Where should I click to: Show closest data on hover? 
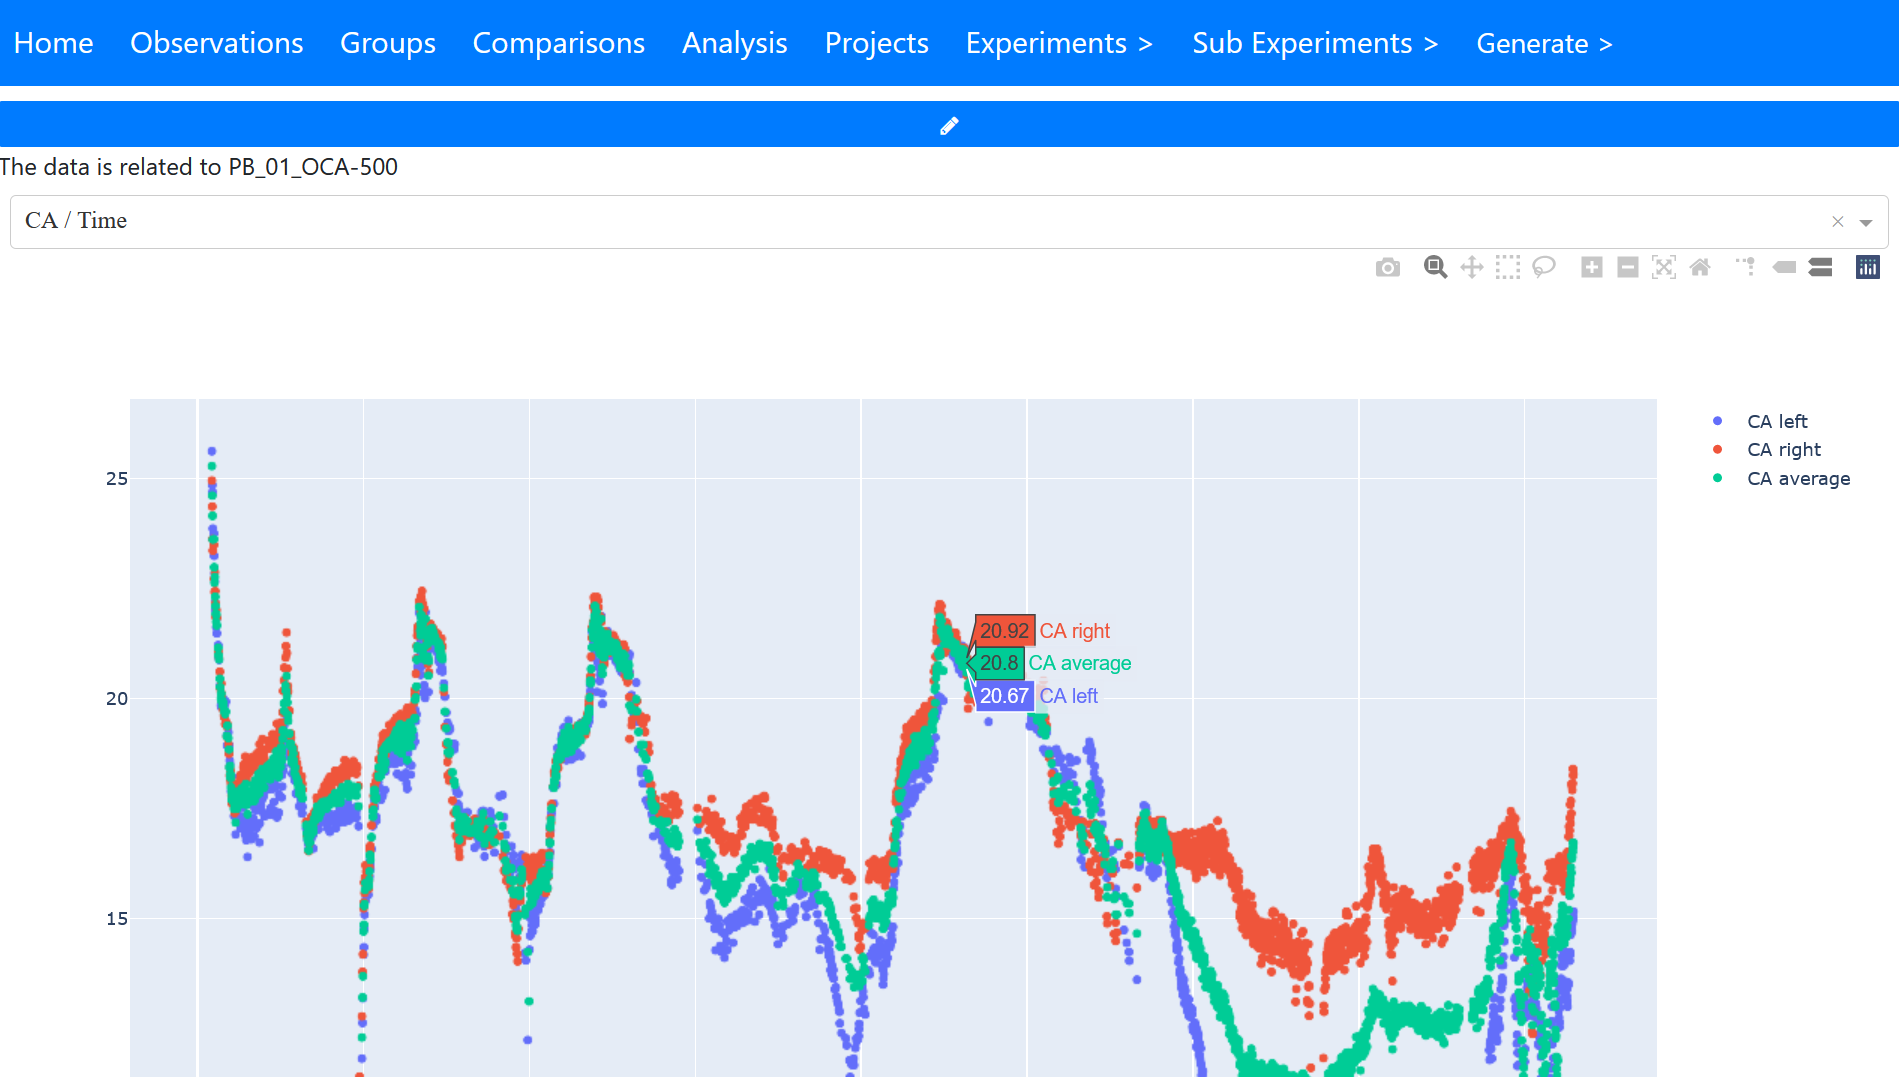tap(1784, 267)
